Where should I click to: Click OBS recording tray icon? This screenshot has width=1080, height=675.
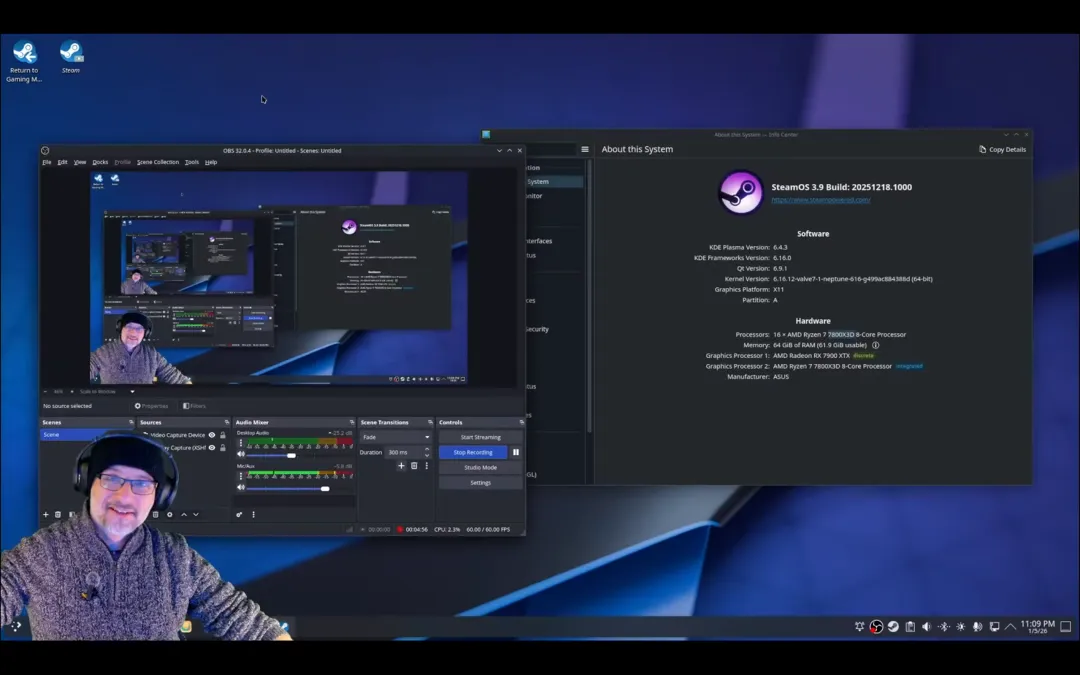coord(876,626)
